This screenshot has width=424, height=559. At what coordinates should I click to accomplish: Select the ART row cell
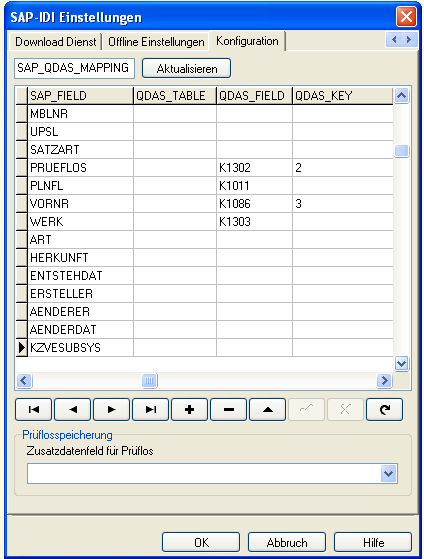click(x=80, y=240)
